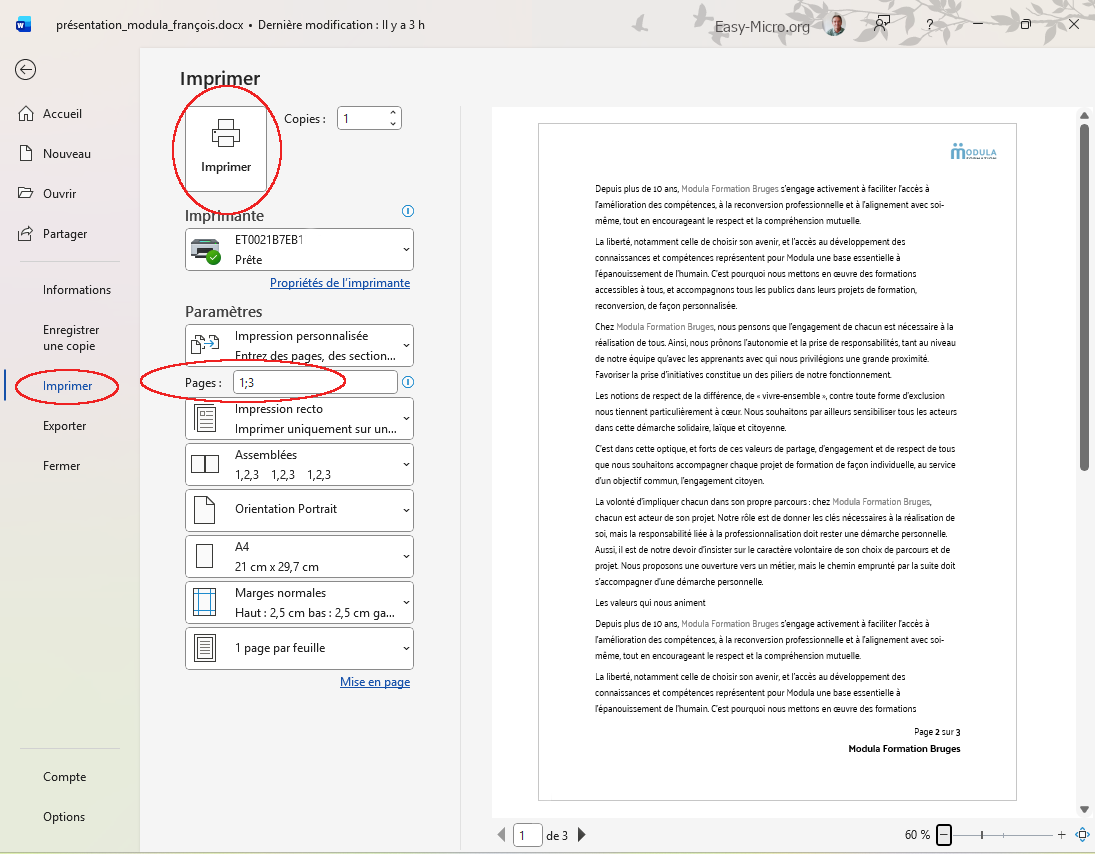Click the Propriétés de l'imprimante link
Viewport: 1095px width, 854px height.
[x=341, y=283]
